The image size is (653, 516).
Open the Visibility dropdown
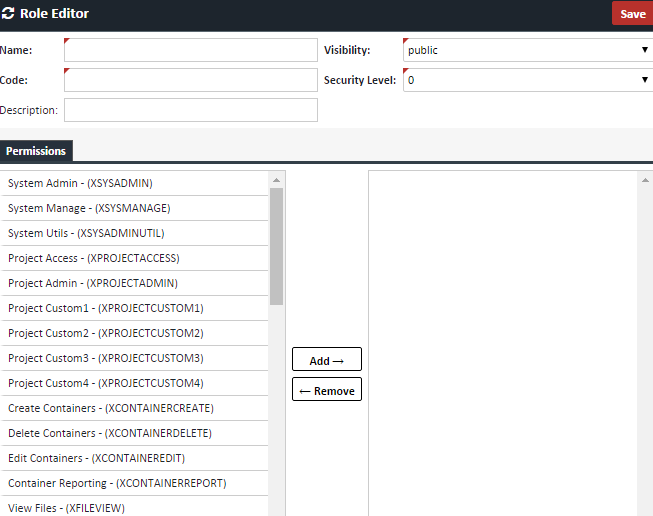(x=527, y=50)
